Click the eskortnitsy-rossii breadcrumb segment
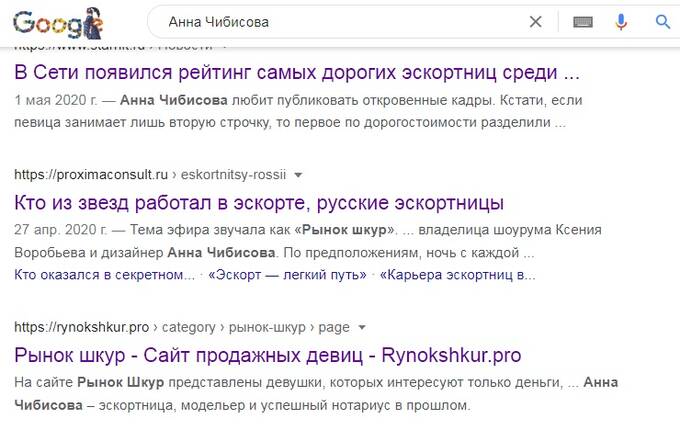The height and width of the screenshot is (430, 680). pos(233,175)
